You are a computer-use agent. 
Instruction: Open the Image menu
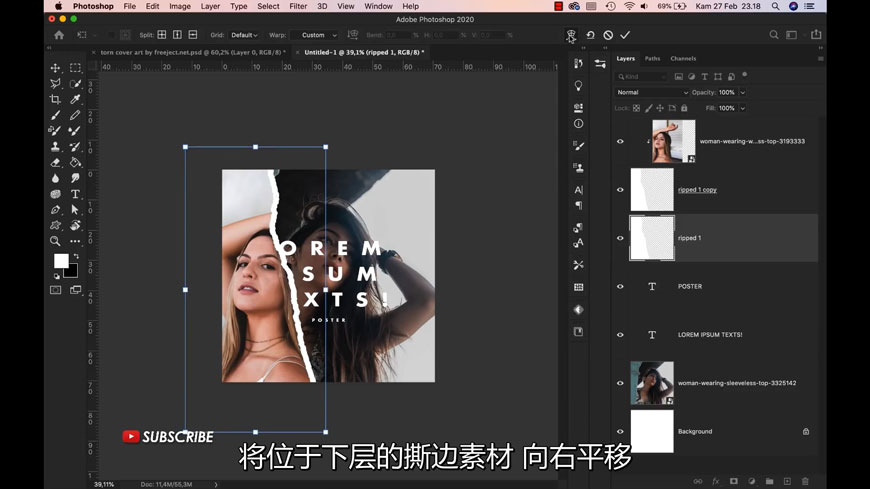click(x=180, y=6)
